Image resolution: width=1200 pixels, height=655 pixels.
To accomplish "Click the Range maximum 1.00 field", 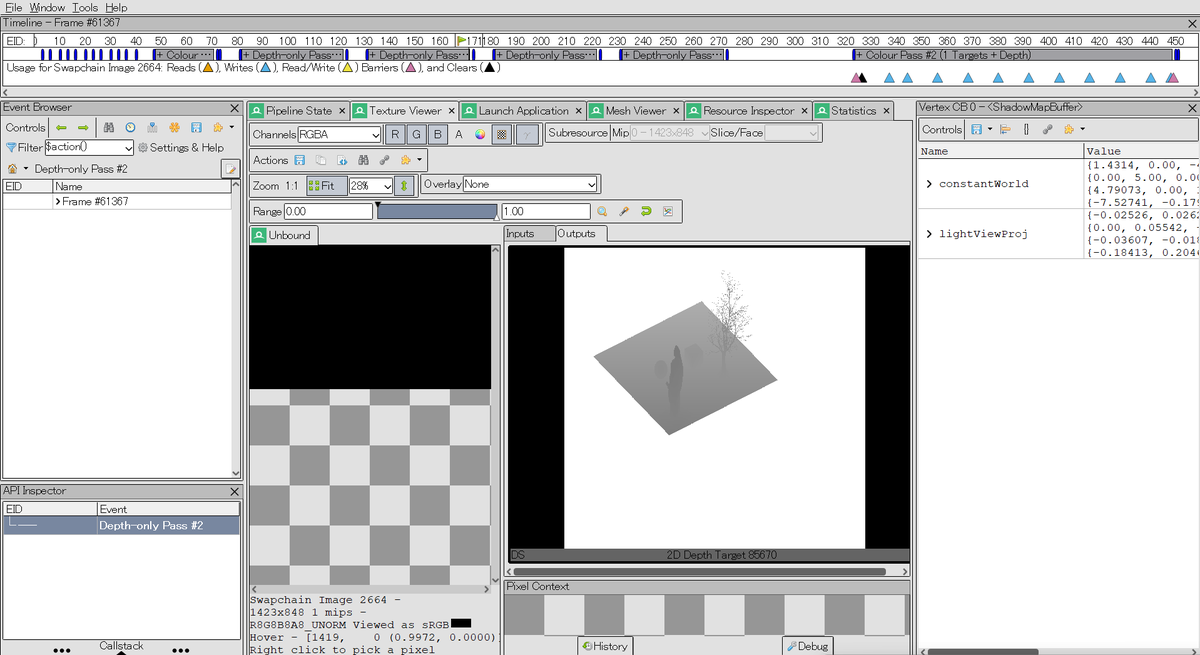I will pos(546,211).
